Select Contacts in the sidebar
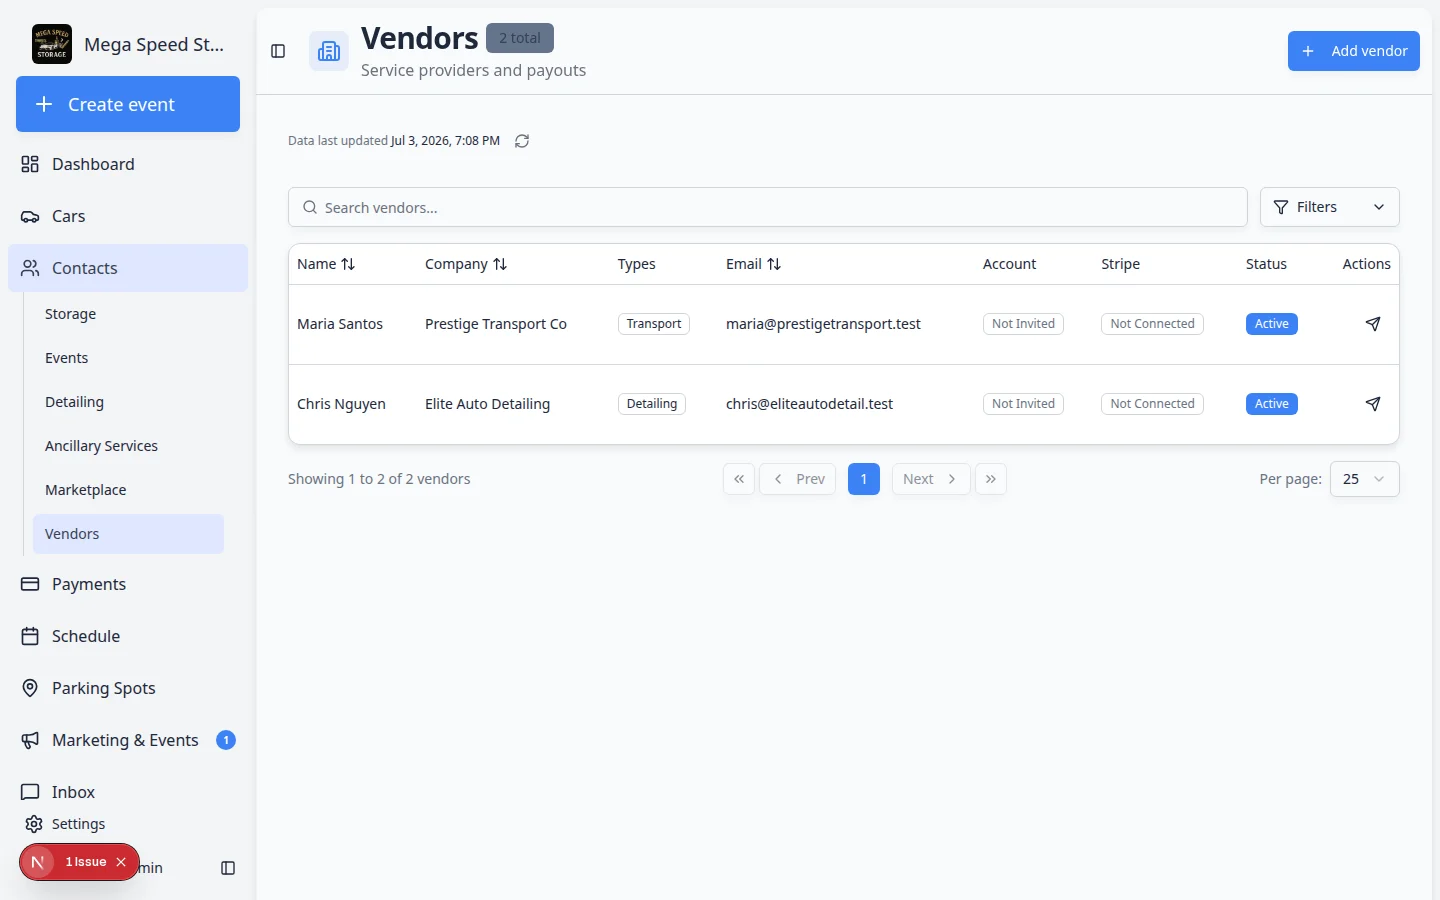Image resolution: width=1440 pixels, height=900 pixels. (128, 268)
